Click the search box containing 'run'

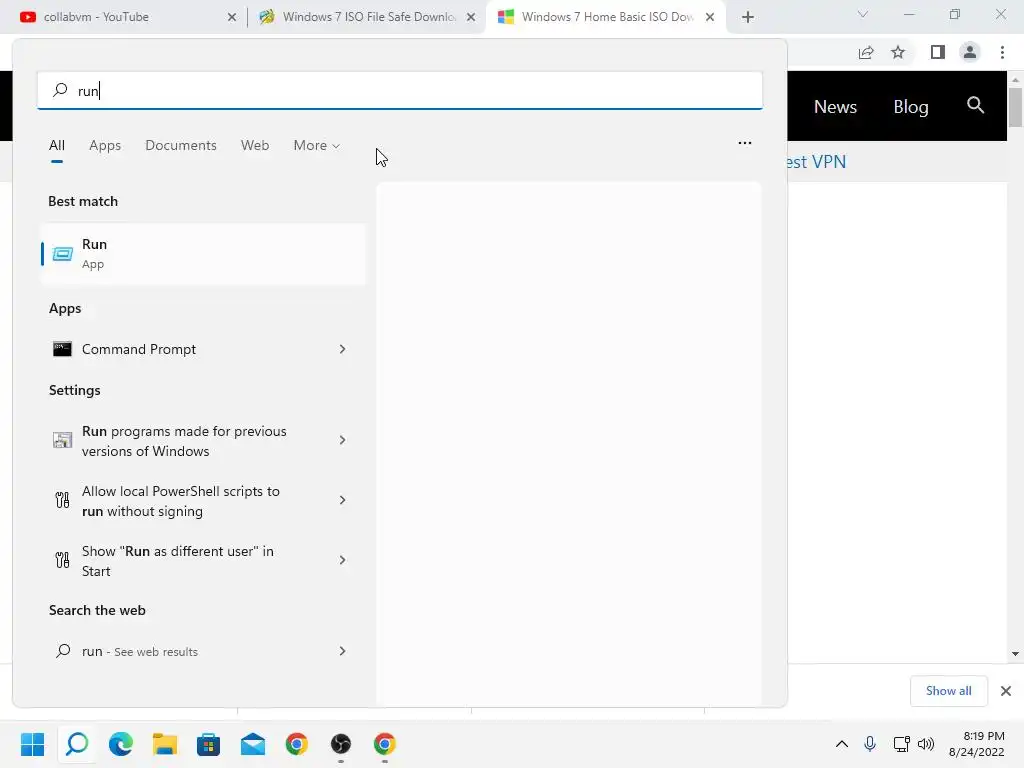[x=400, y=90]
